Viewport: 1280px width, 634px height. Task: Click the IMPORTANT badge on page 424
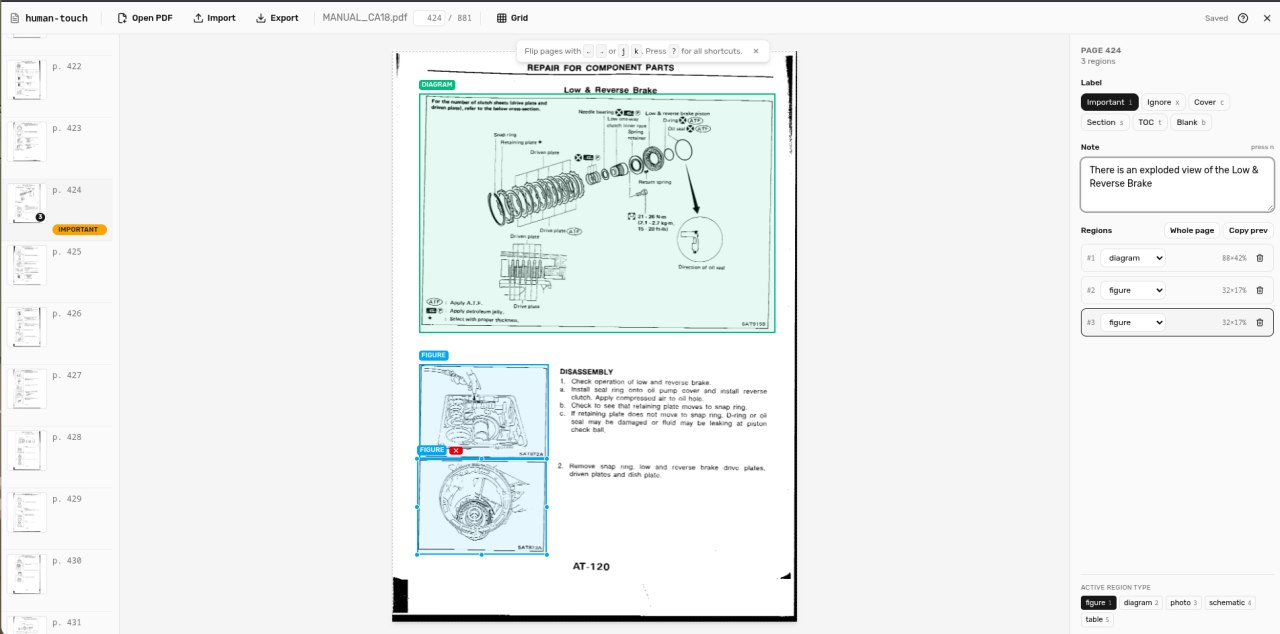point(79,230)
